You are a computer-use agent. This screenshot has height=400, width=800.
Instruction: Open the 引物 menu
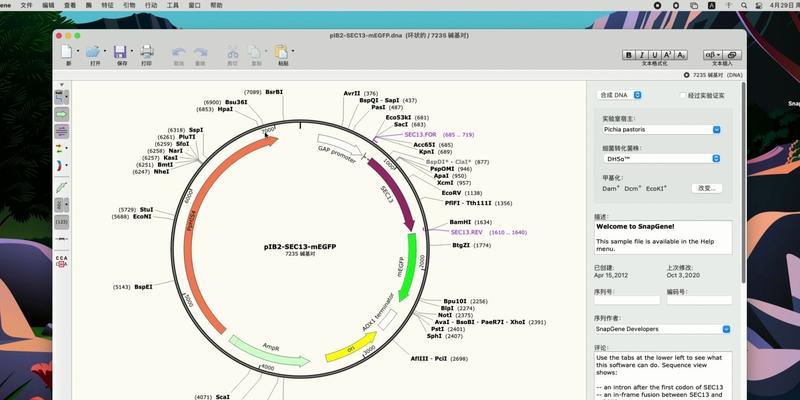click(x=129, y=5)
